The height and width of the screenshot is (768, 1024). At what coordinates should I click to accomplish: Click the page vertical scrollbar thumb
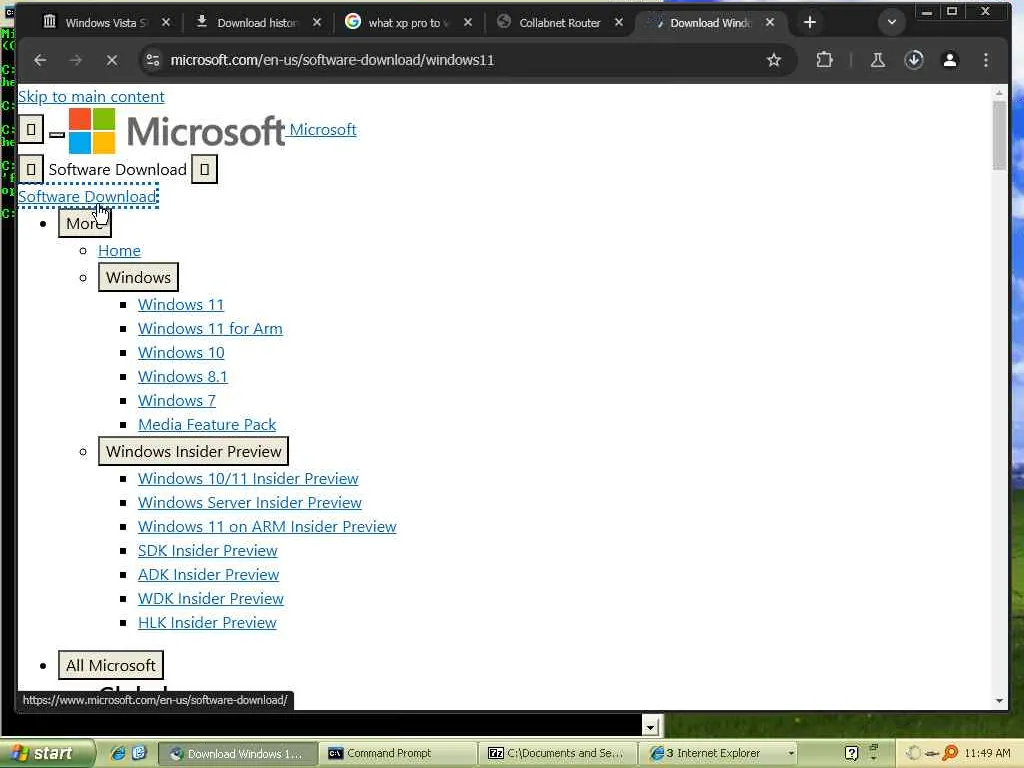click(999, 136)
